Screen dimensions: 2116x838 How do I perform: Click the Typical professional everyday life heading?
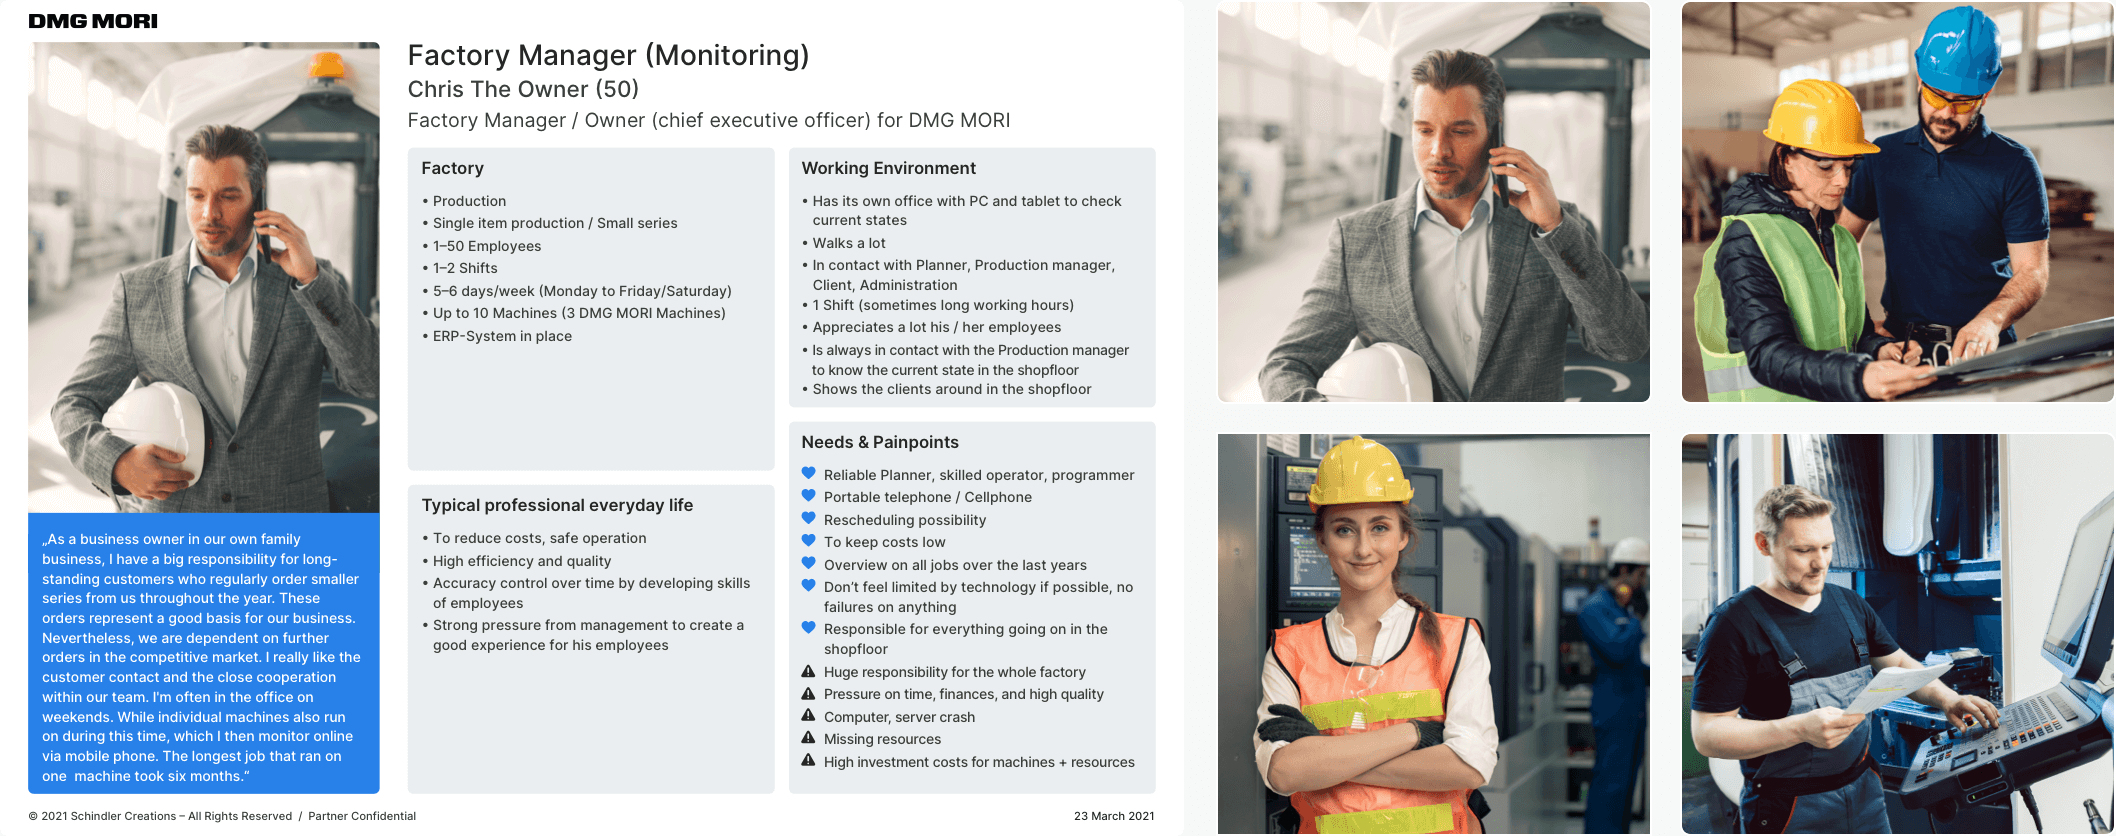[x=557, y=505]
